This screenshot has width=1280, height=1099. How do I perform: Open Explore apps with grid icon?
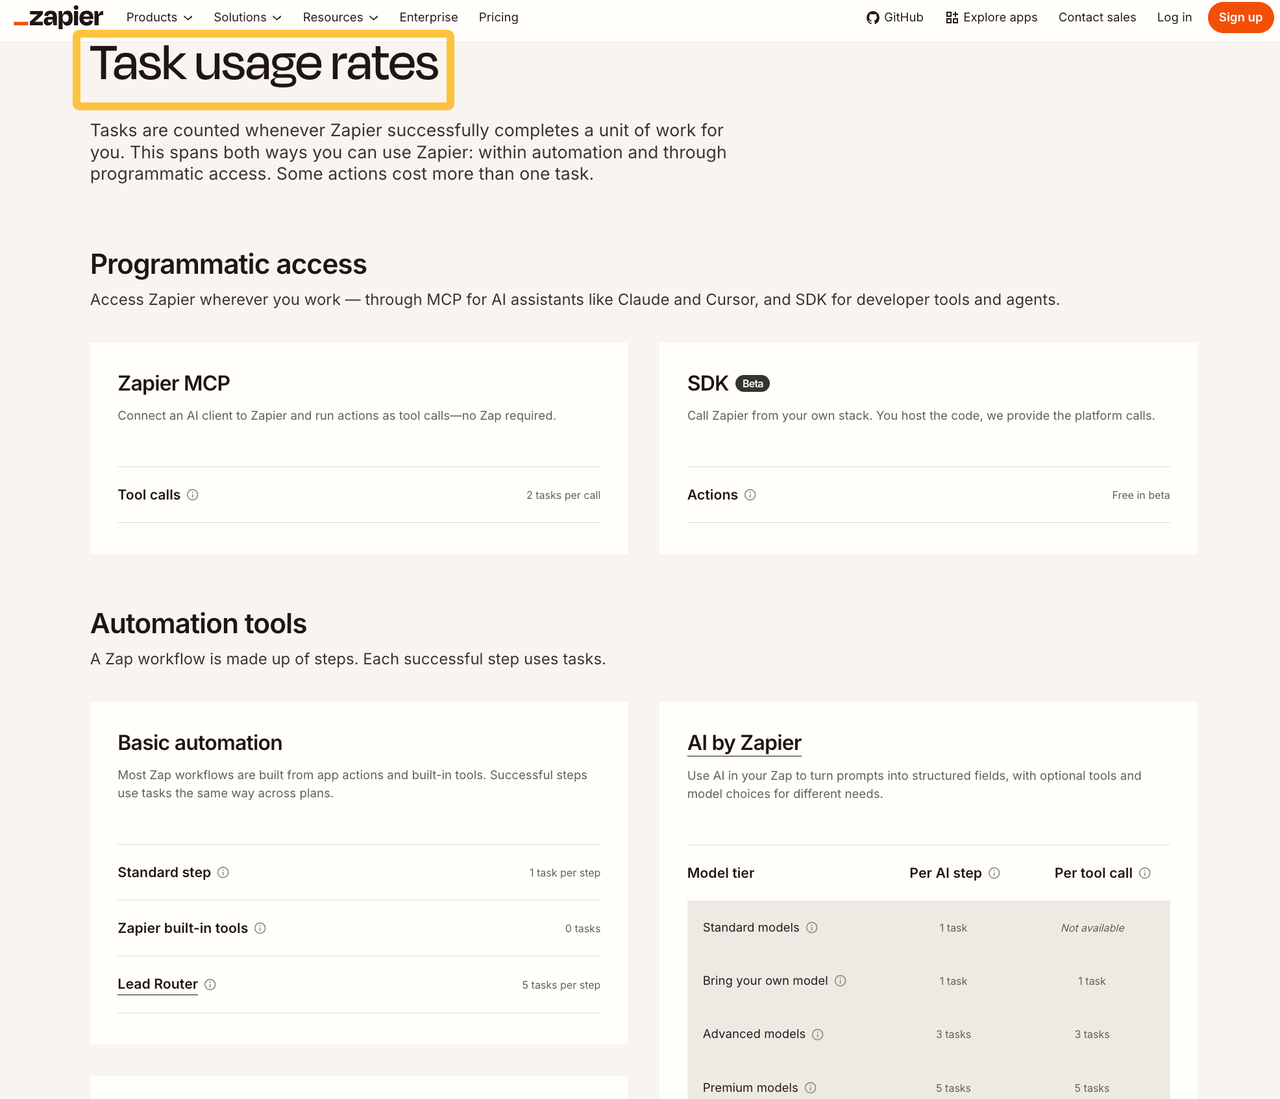pos(991,17)
